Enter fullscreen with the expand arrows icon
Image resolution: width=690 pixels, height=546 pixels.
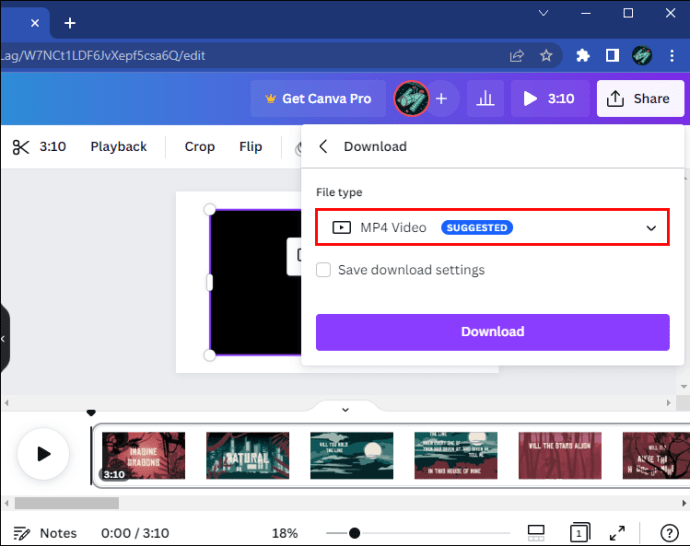click(617, 533)
